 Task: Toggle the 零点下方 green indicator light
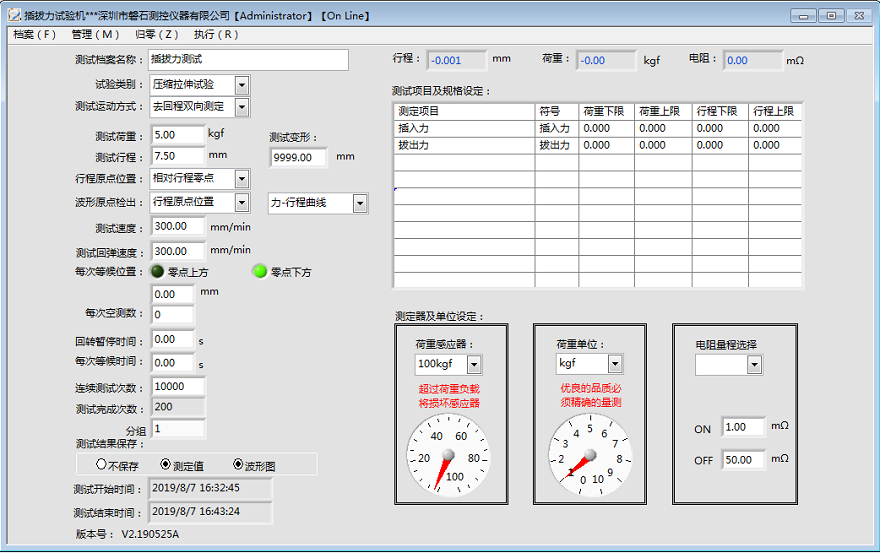point(260,271)
